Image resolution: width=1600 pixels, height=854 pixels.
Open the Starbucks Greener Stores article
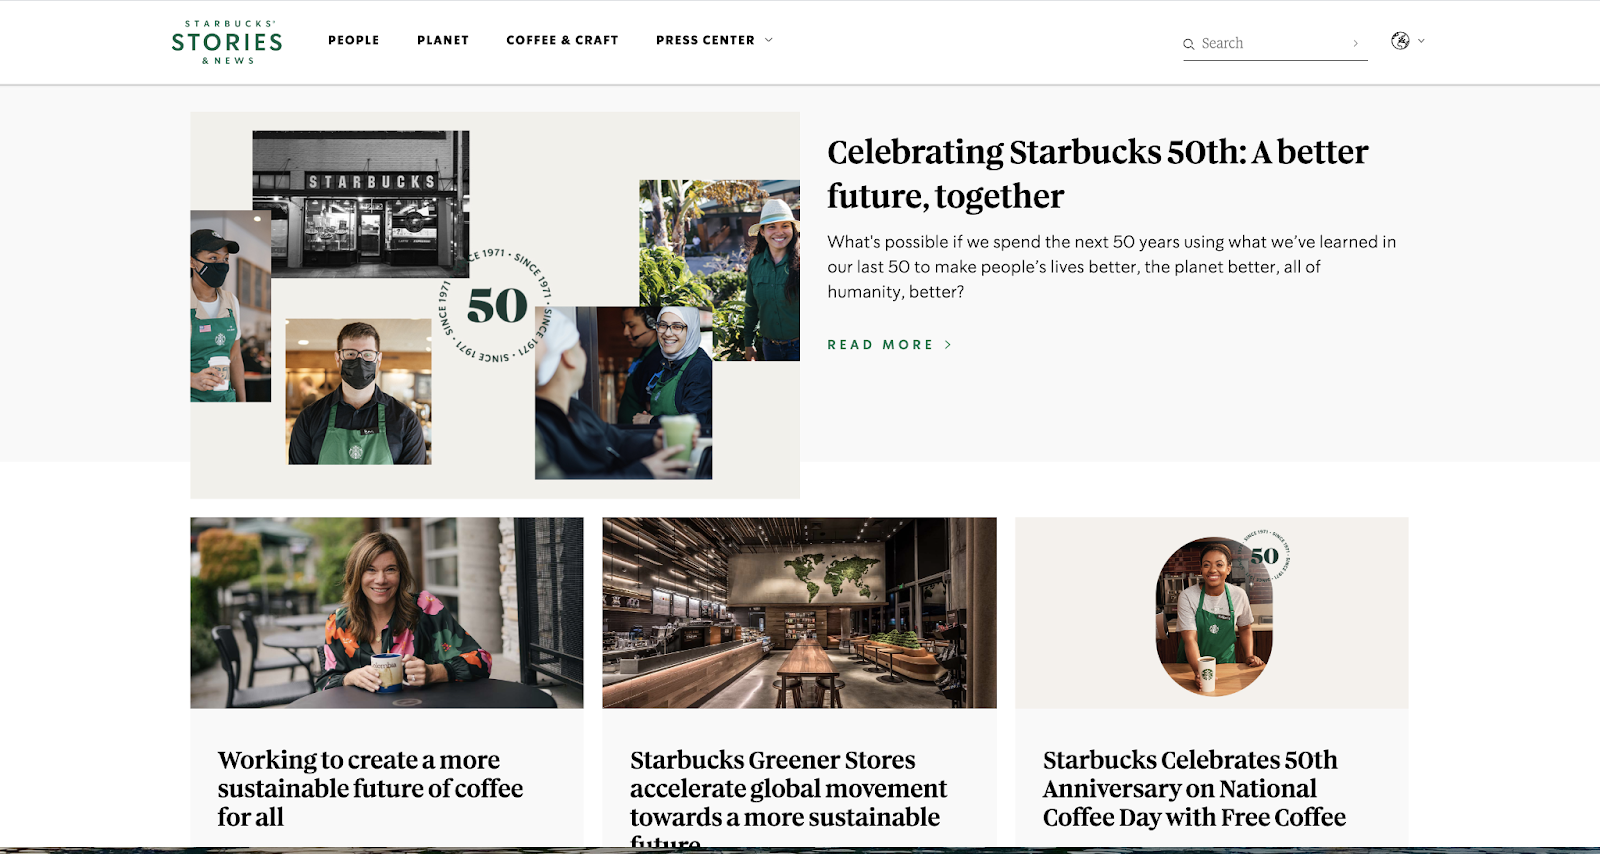coord(788,800)
